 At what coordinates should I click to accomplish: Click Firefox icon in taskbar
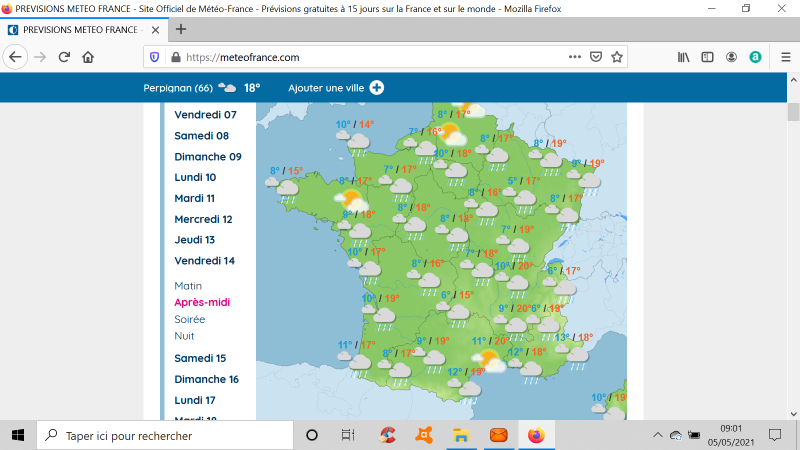[536, 435]
